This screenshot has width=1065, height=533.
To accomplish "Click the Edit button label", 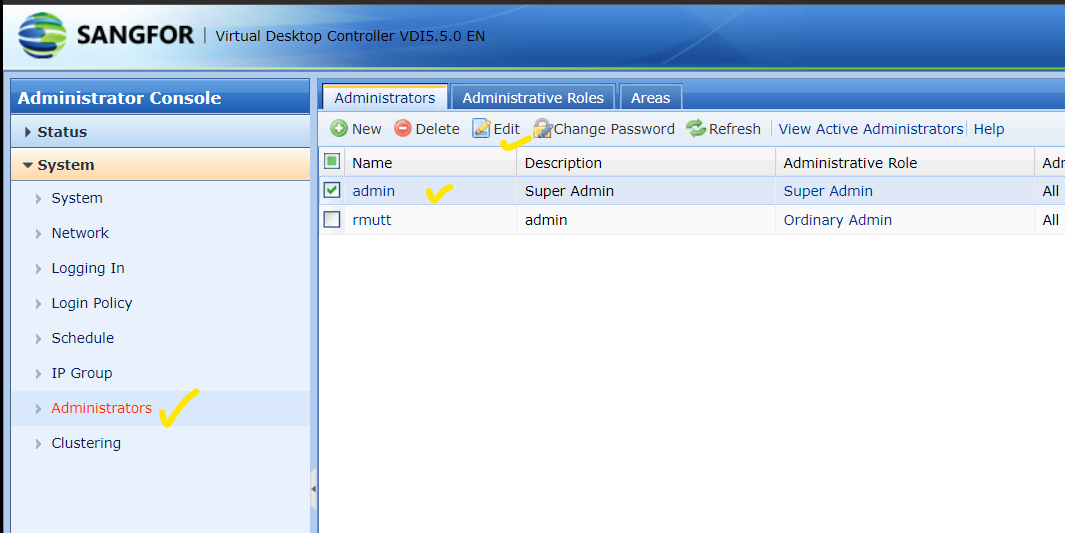I will [x=507, y=129].
